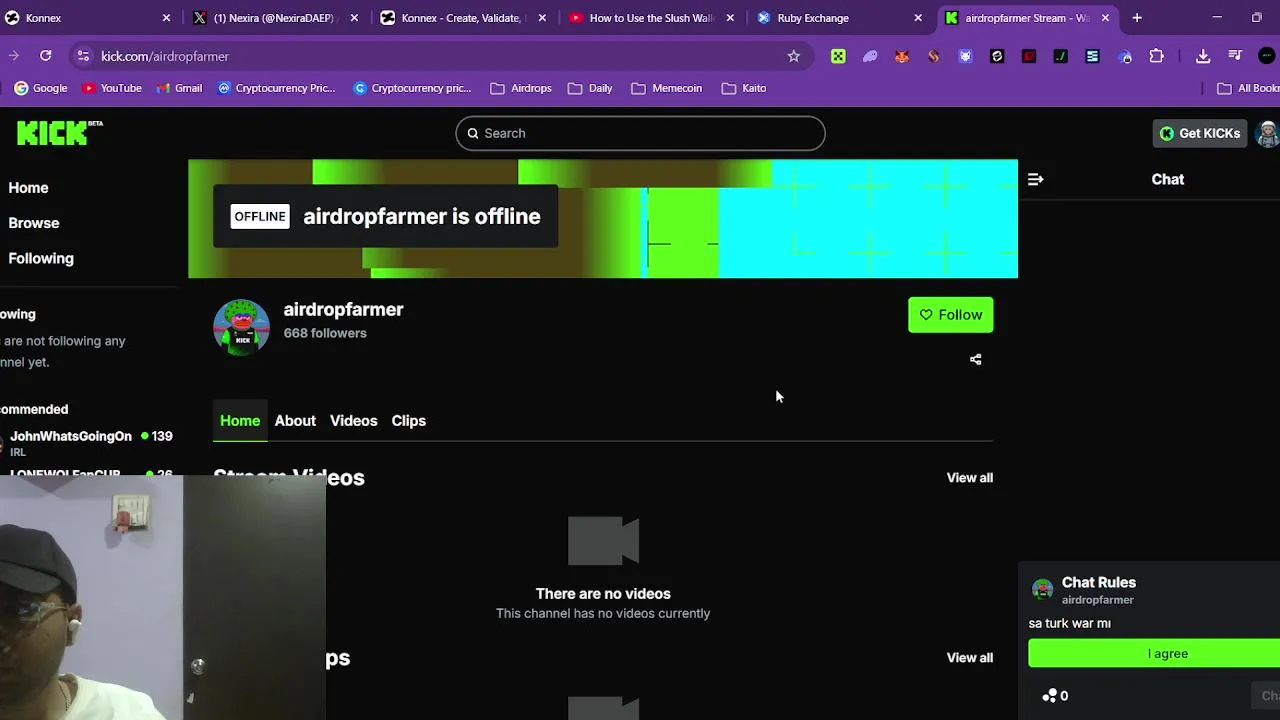Switch to the Videos tab
Screen dimensions: 1280x720
point(354,421)
